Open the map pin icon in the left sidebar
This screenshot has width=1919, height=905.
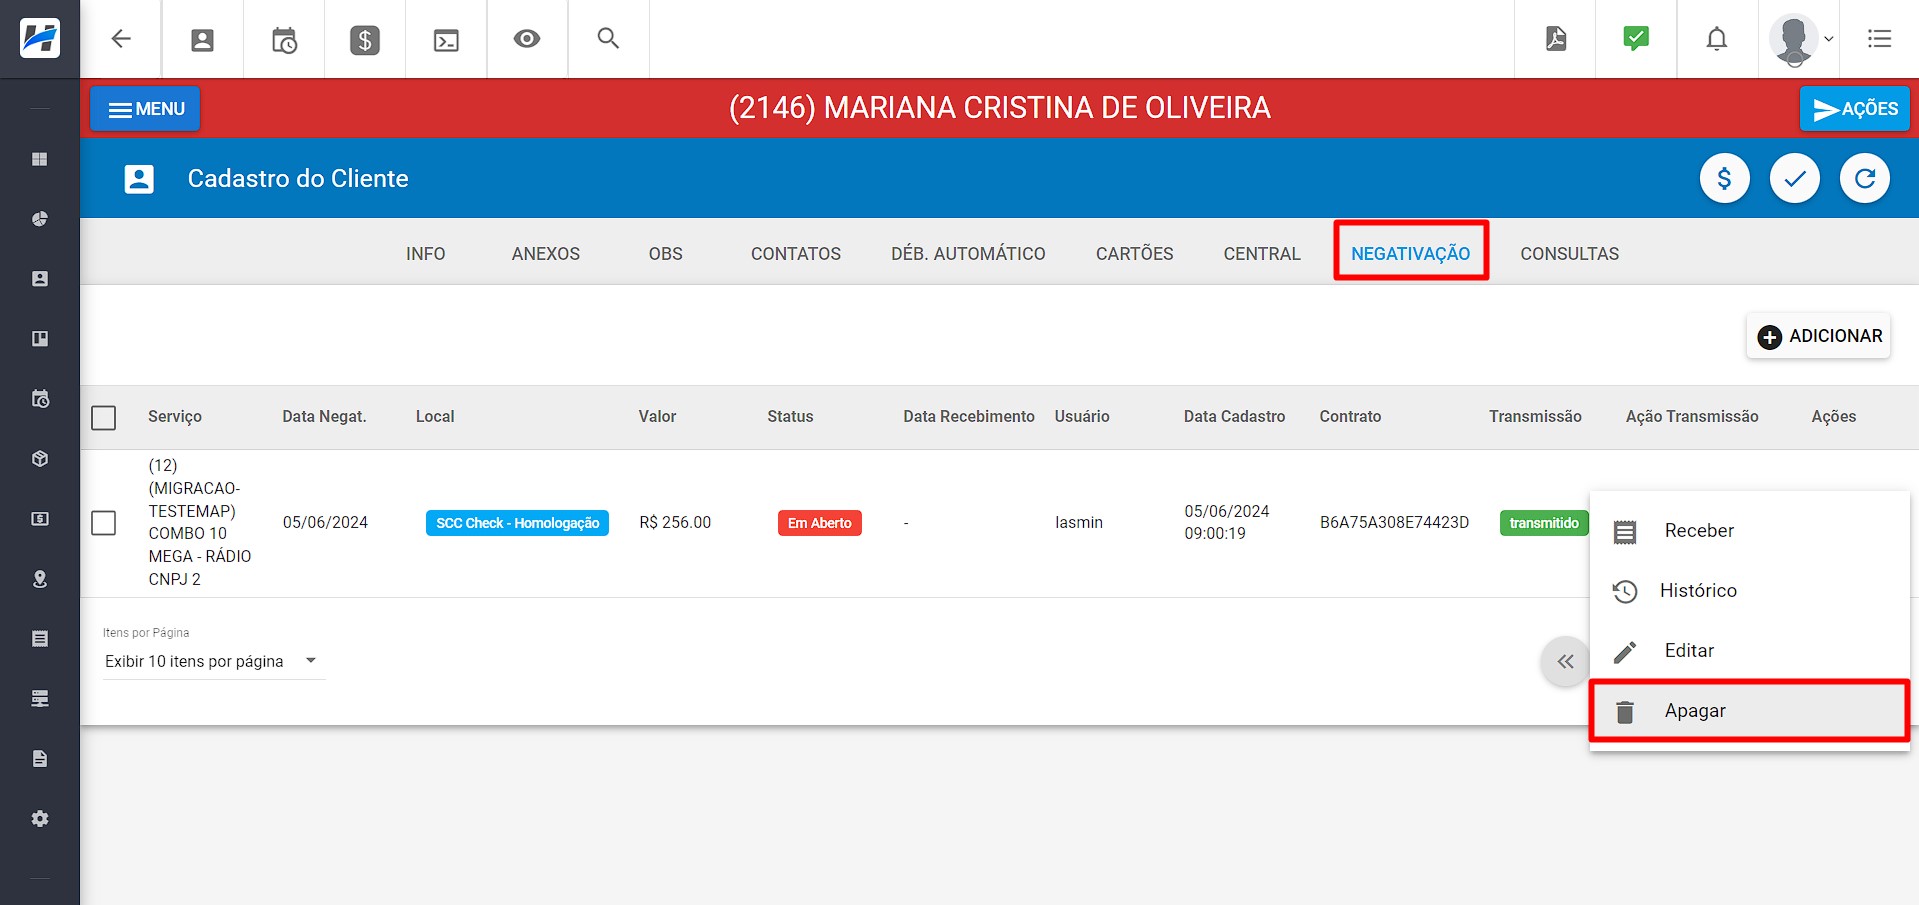click(40, 578)
